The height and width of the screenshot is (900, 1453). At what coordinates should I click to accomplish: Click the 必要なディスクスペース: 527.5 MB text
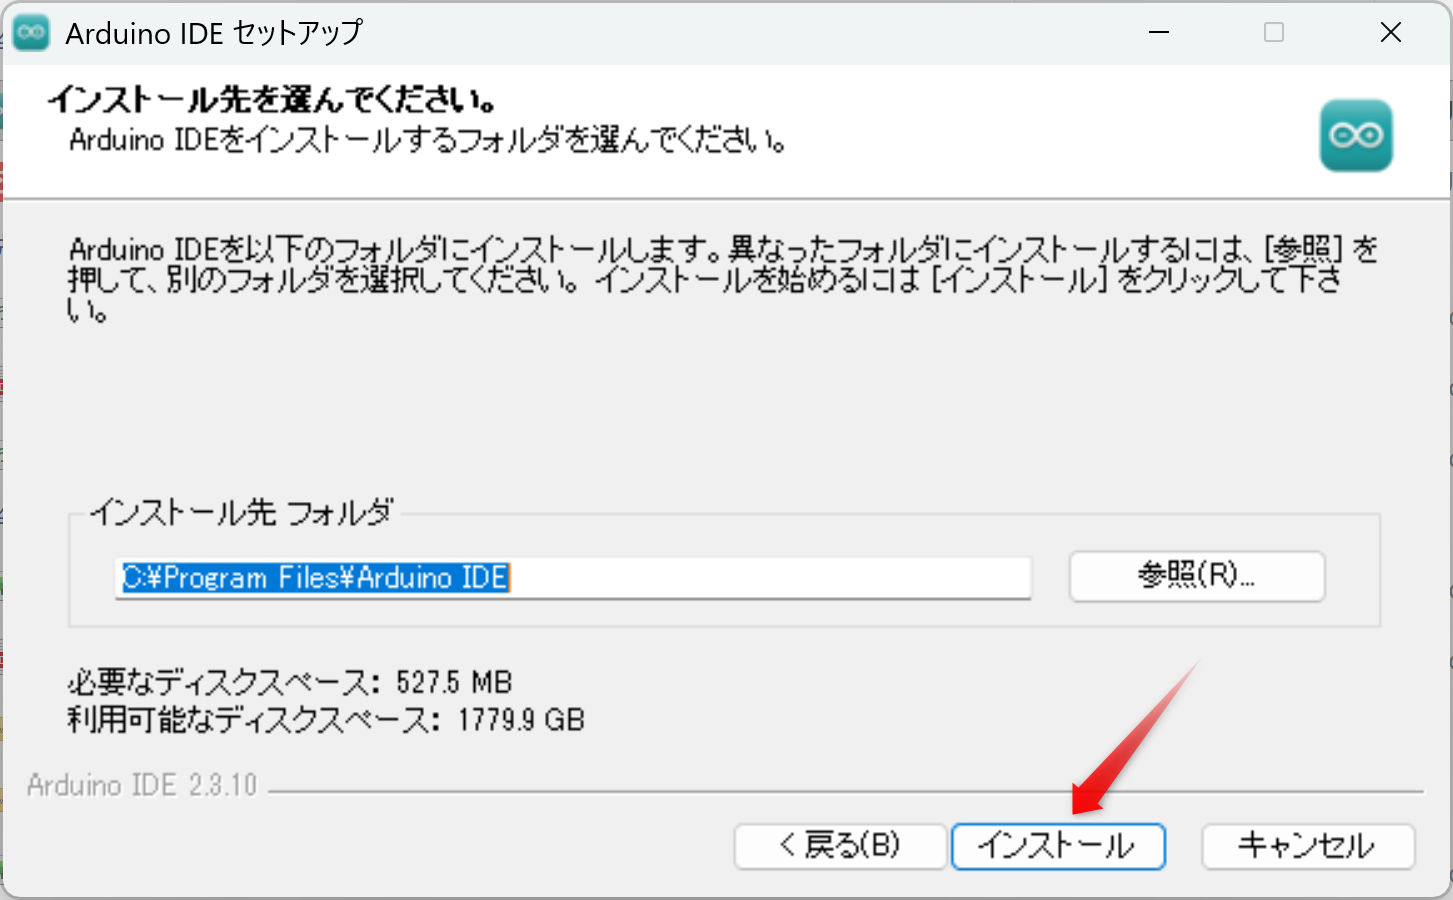290,682
